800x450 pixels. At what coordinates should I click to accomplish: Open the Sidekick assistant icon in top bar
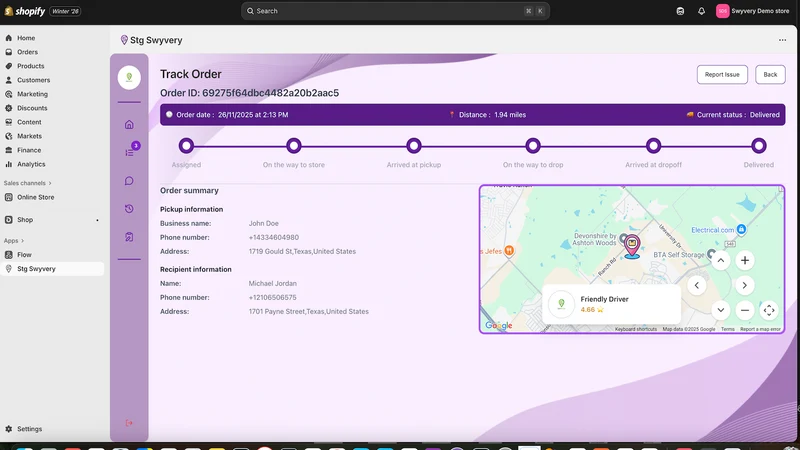click(x=680, y=11)
